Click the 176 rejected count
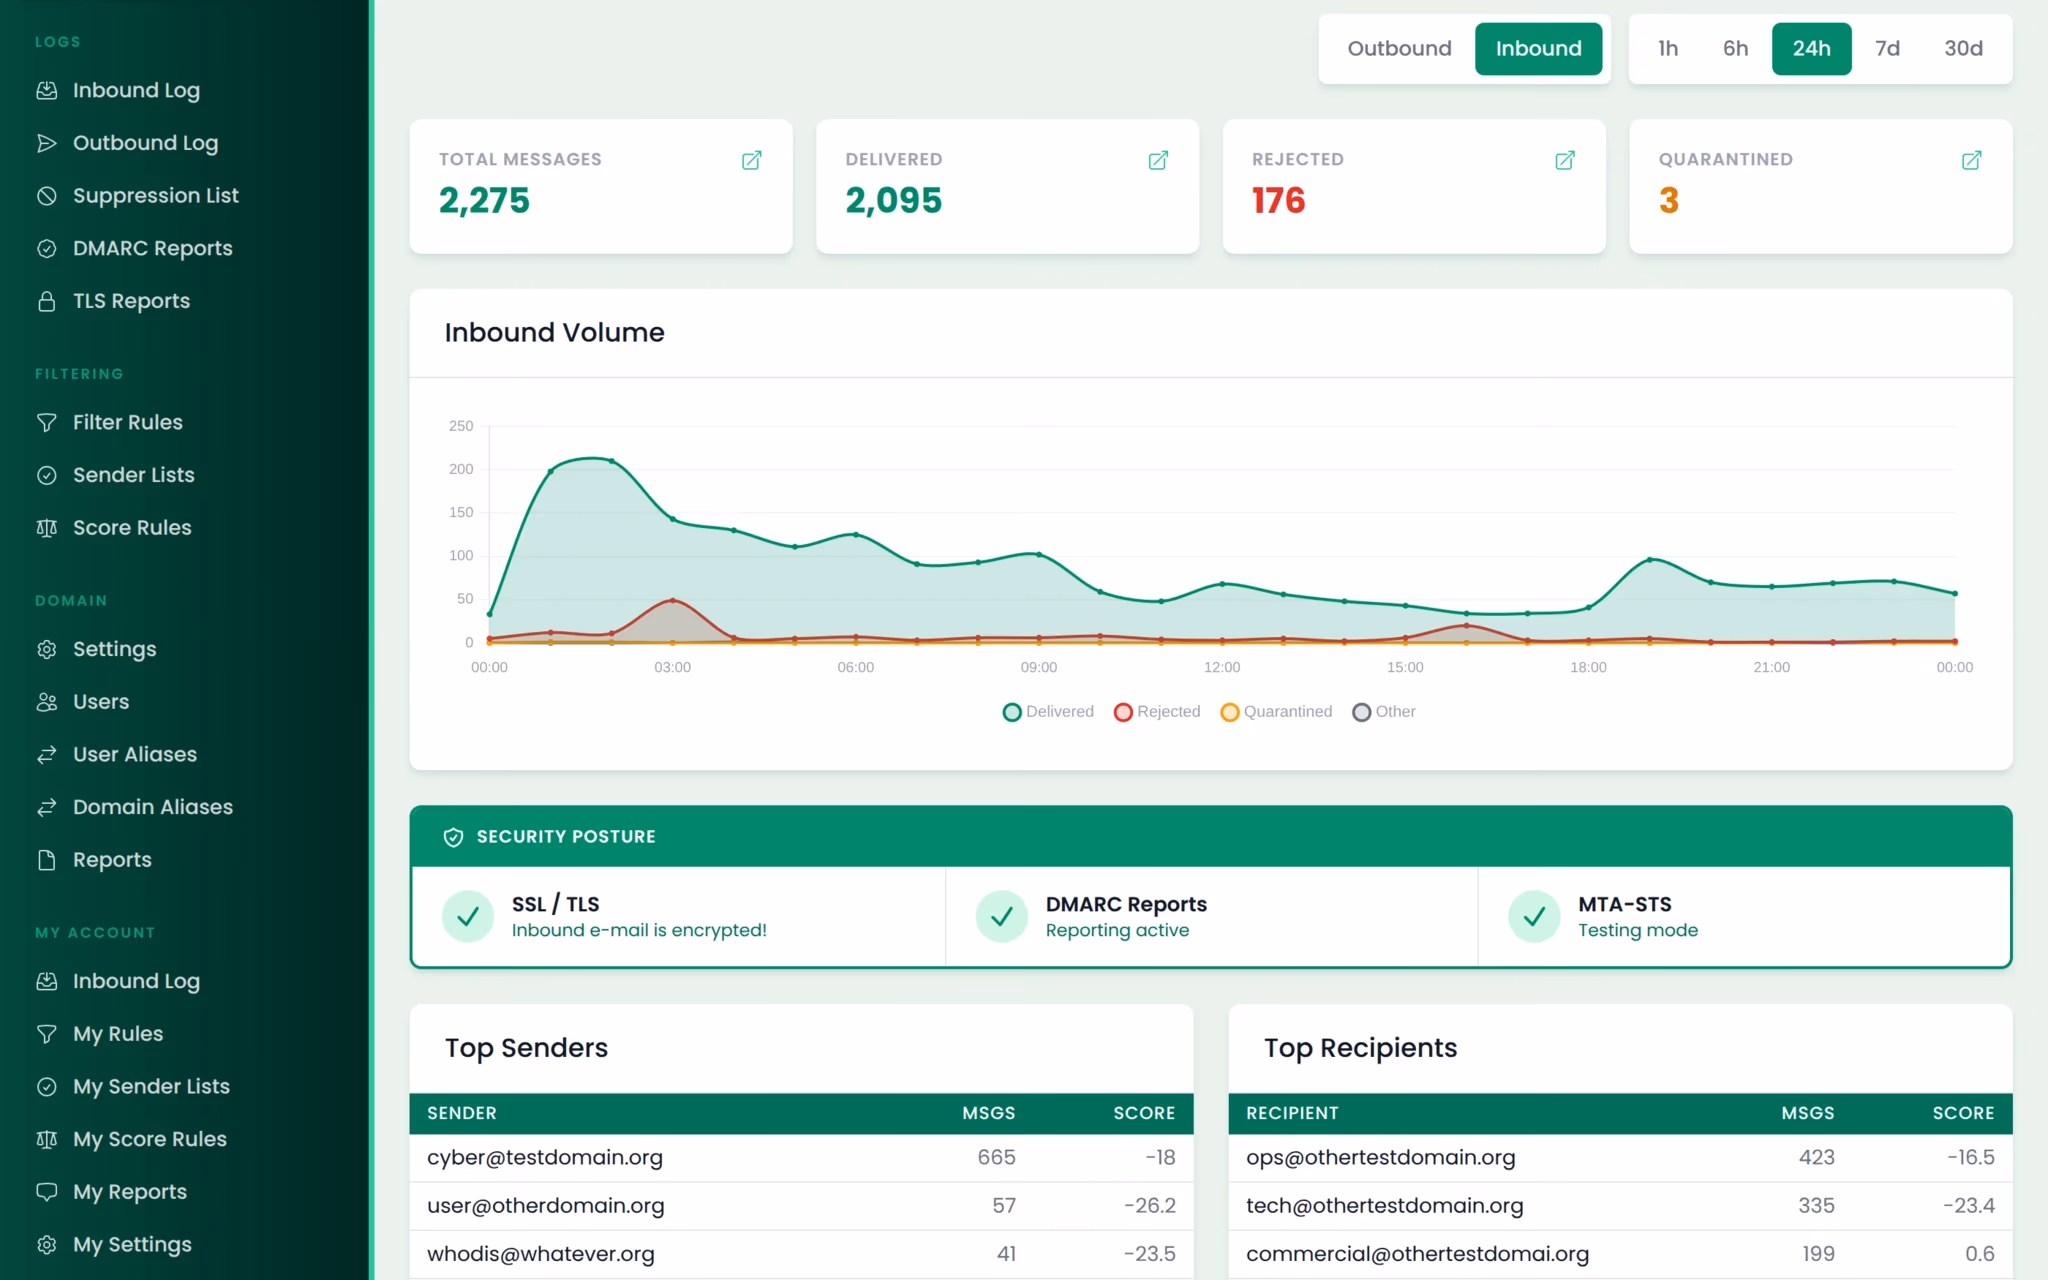This screenshot has width=2048, height=1280. click(x=1278, y=201)
